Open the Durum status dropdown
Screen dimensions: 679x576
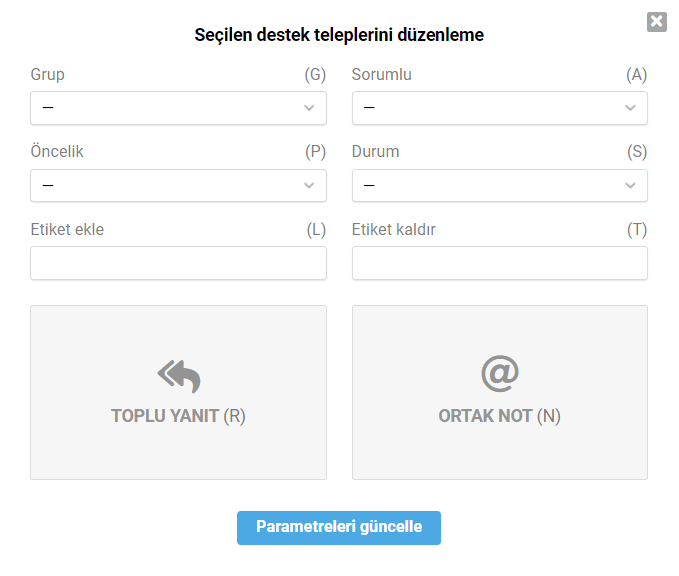click(x=500, y=185)
